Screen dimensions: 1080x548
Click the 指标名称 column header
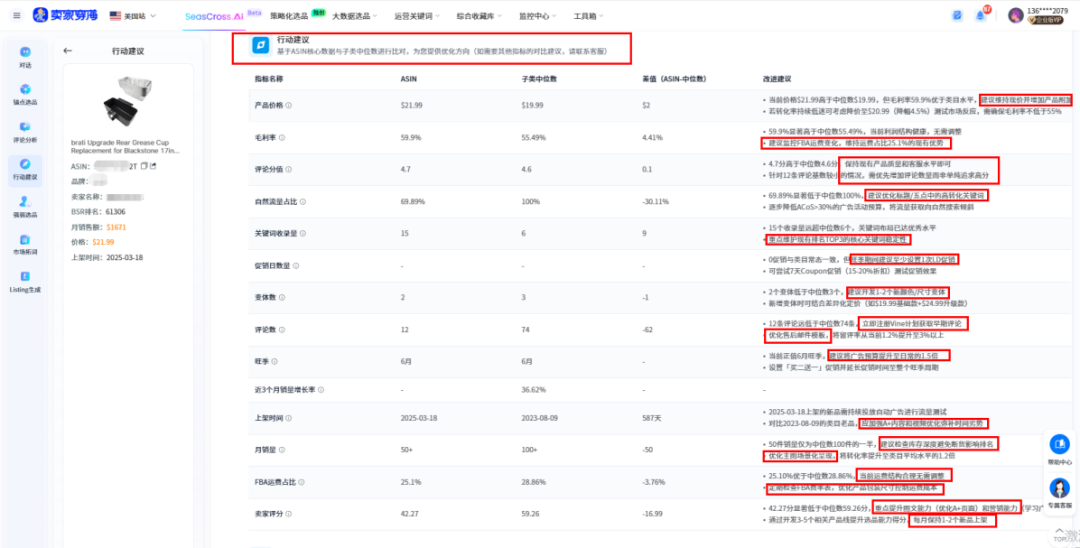click(x=269, y=79)
